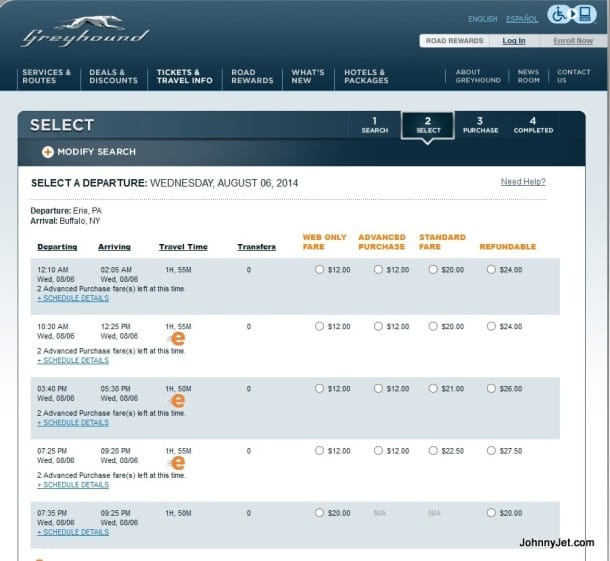Expand Schedule Details for 03:40 PM trip

click(73, 423)
